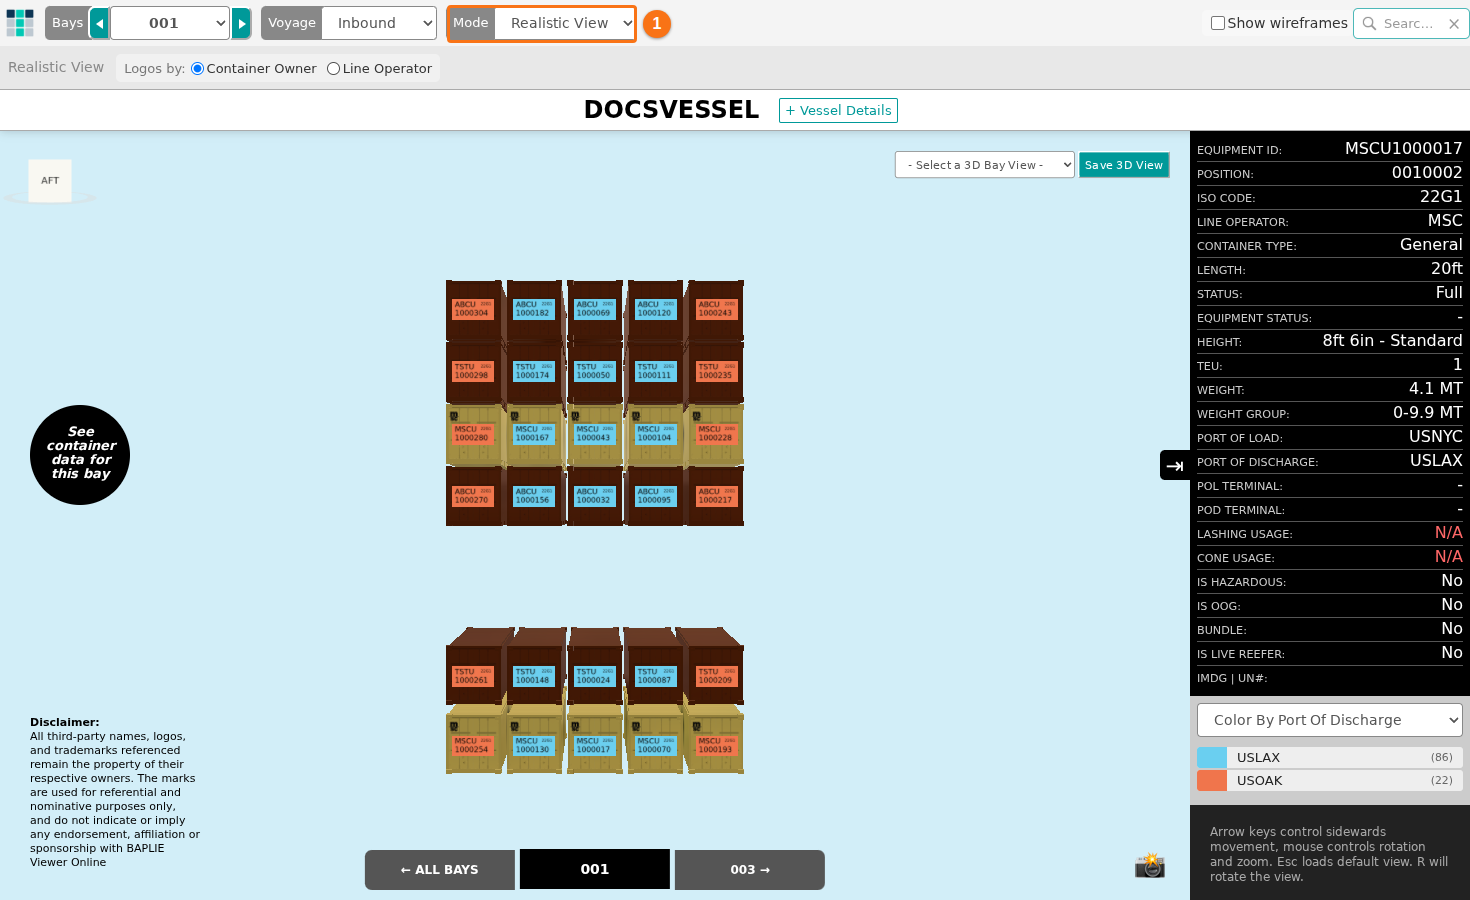Click the USNYC port of load value
This screenshot has width=1470, height=900.
1435,437
